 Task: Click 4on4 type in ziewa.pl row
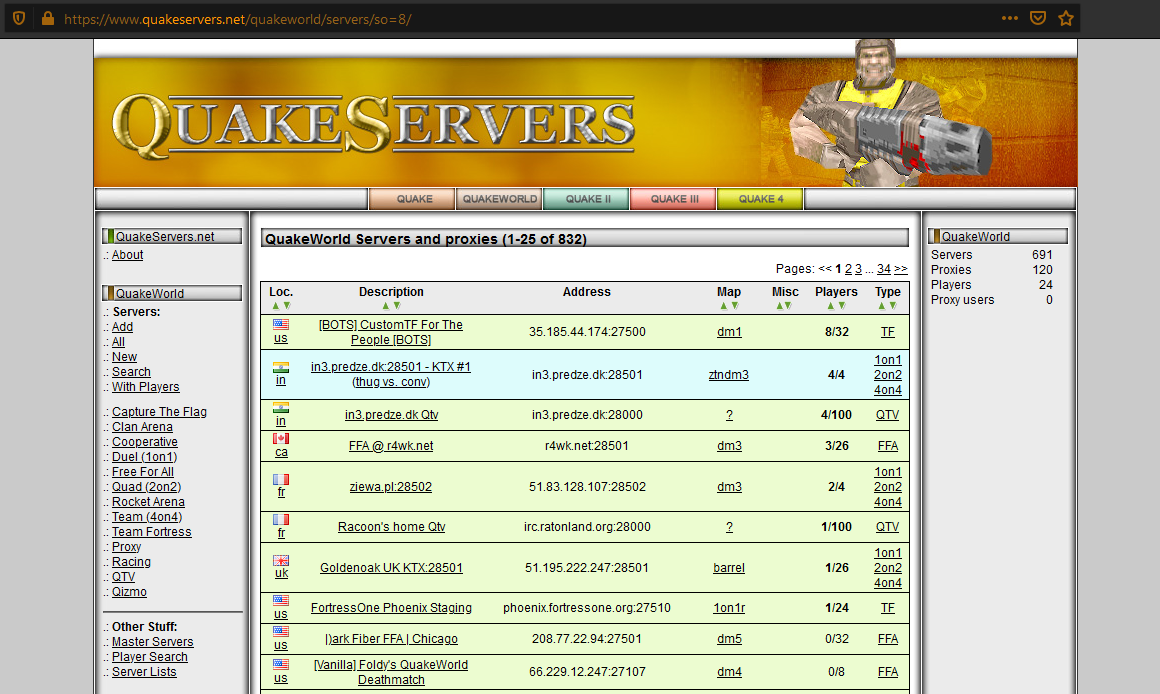pyautogui.click(x=888, y=502)
